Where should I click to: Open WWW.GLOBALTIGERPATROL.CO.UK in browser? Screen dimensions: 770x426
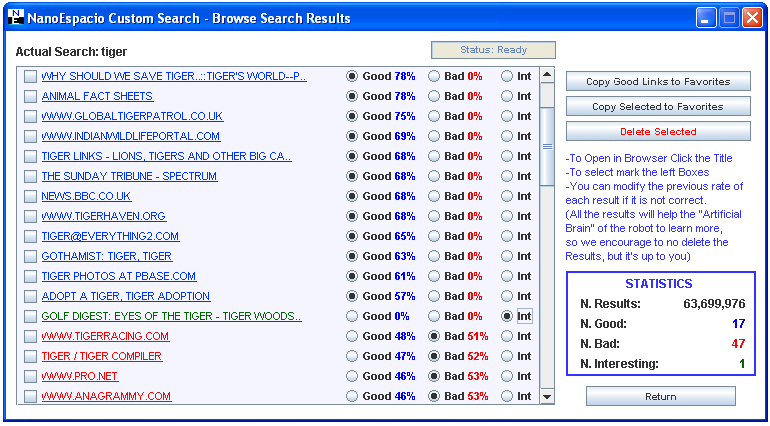[x=132, y=116]
